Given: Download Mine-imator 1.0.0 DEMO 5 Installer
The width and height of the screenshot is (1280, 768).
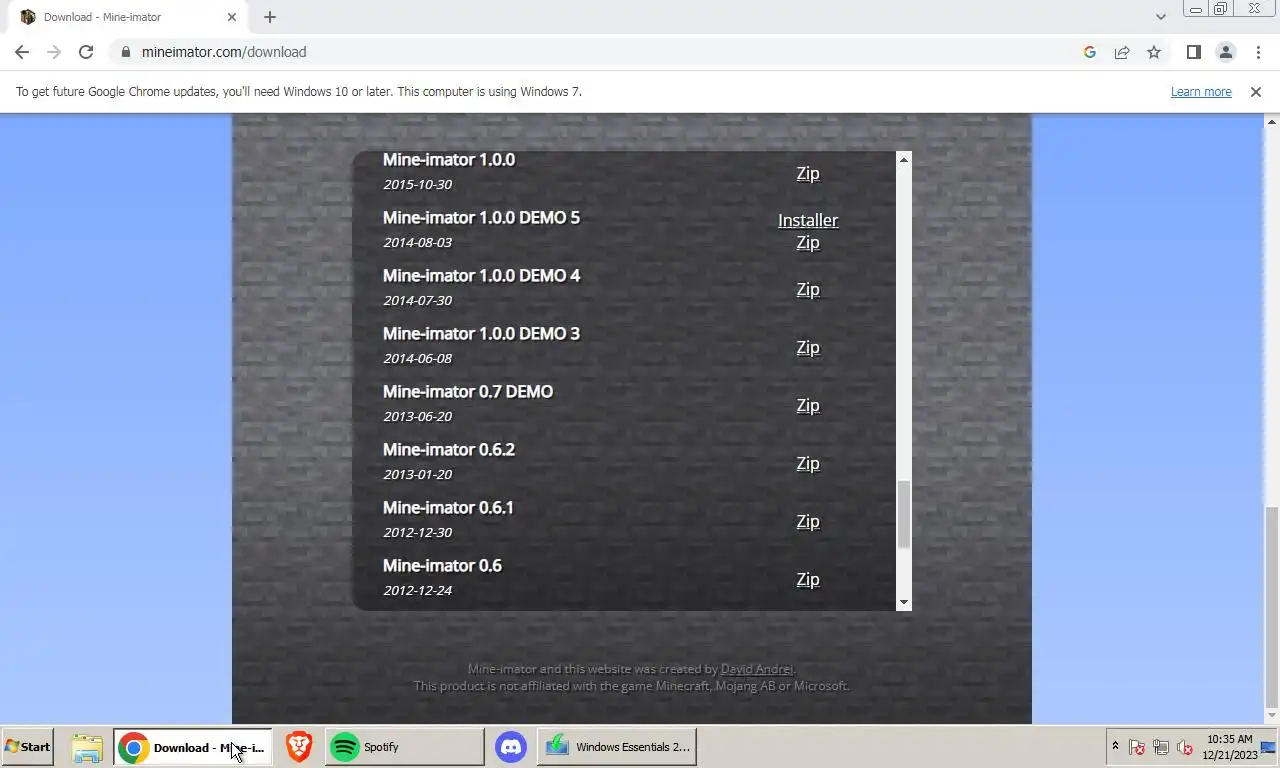Looking at the screenshot, I should 808,220.
